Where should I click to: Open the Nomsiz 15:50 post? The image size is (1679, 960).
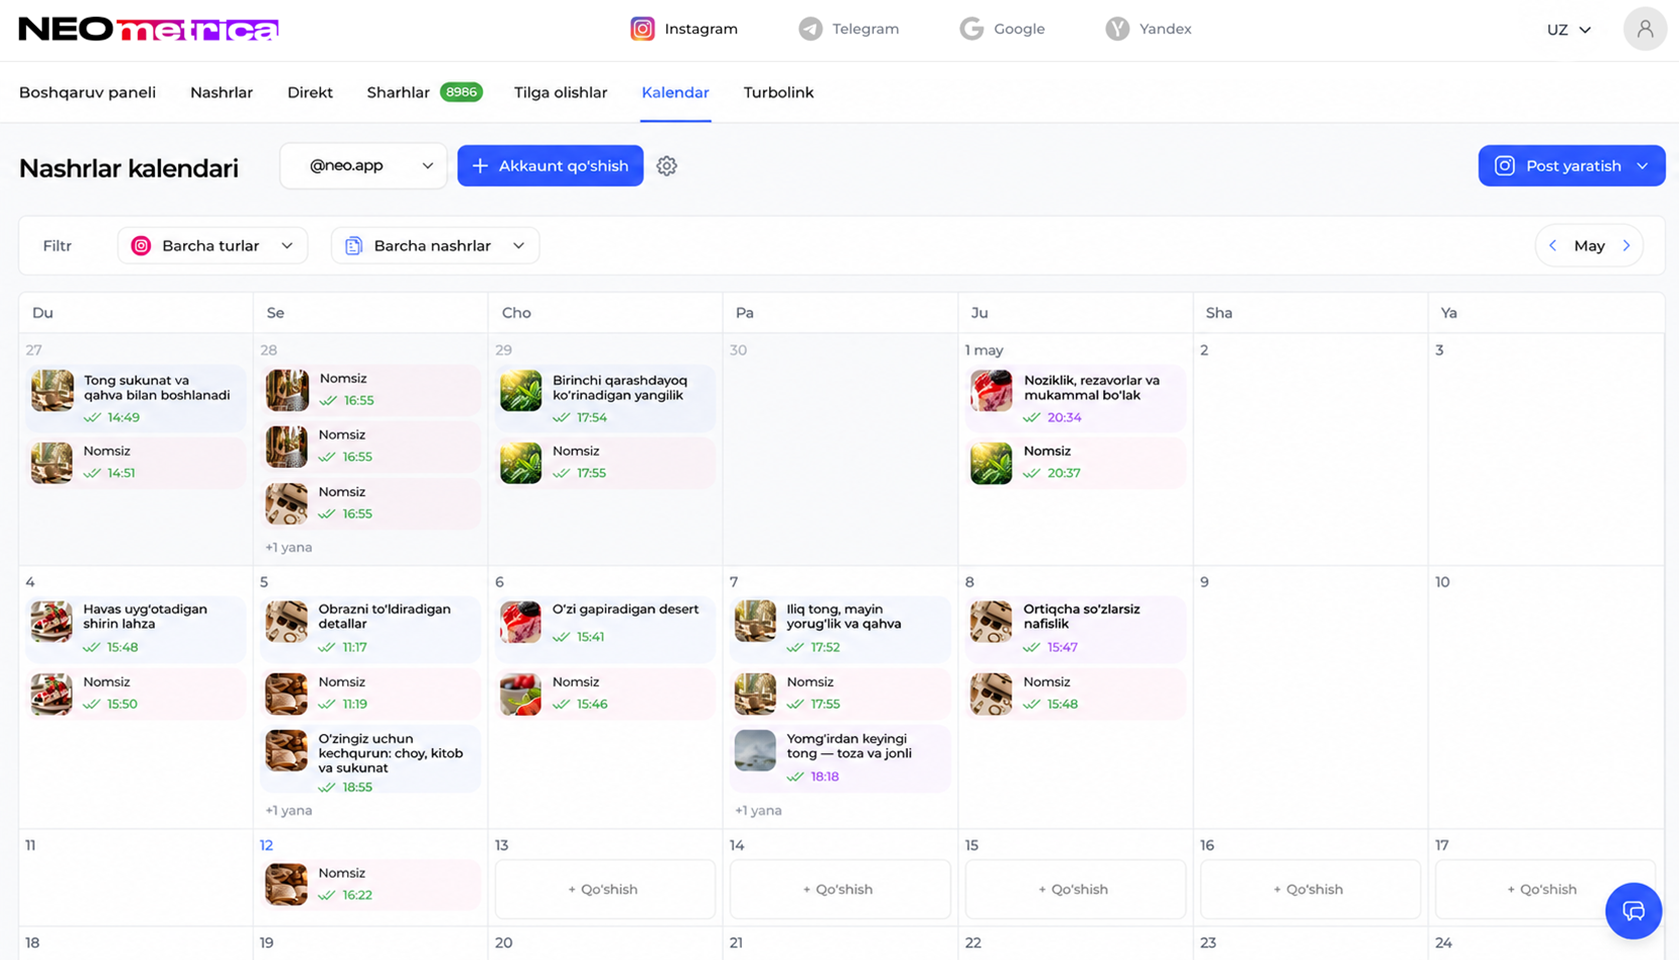pos(136,694)
